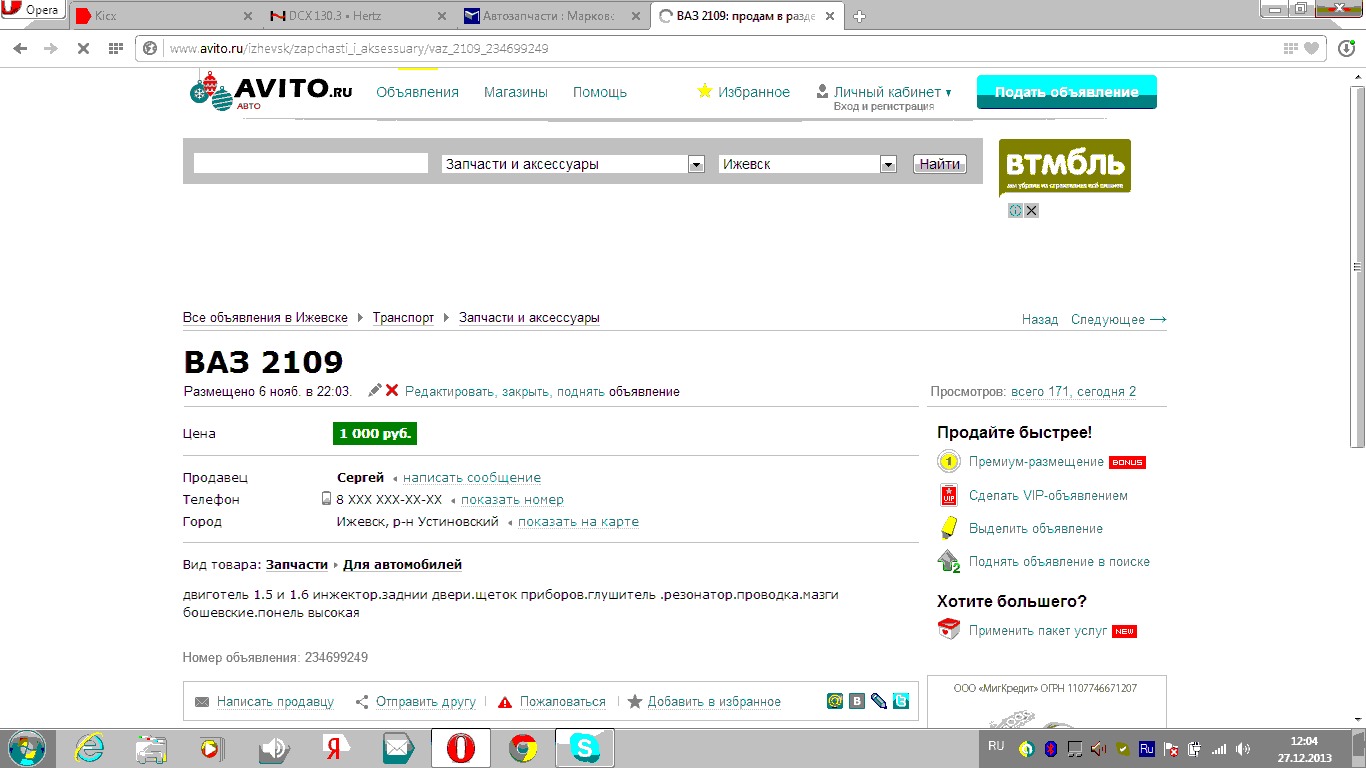Open Запчасти и аксессуары breadcrumb link
This screenshot has height=768, width=1366.
[529, 318]
